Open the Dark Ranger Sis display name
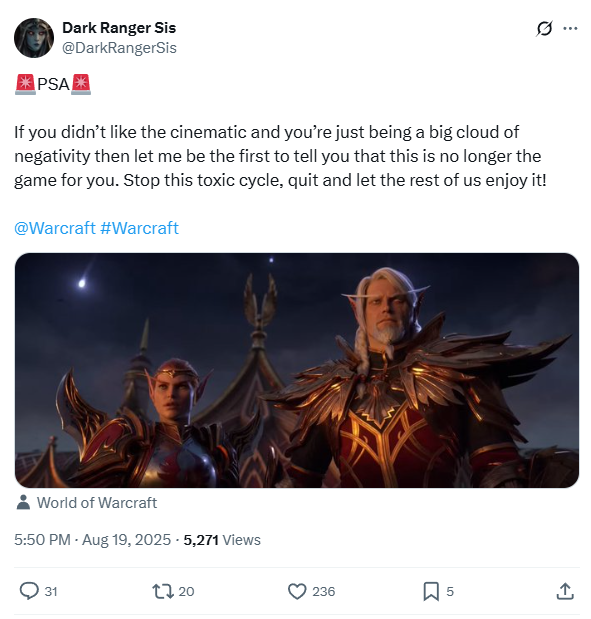This screenshot has height=619, width=591. click(119, 28)
